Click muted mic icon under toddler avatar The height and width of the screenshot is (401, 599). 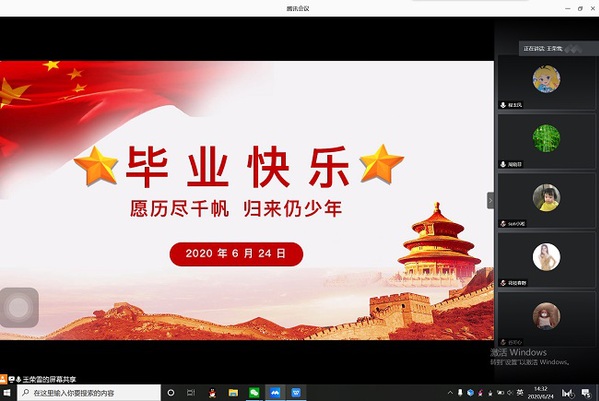tap(503, 223)
